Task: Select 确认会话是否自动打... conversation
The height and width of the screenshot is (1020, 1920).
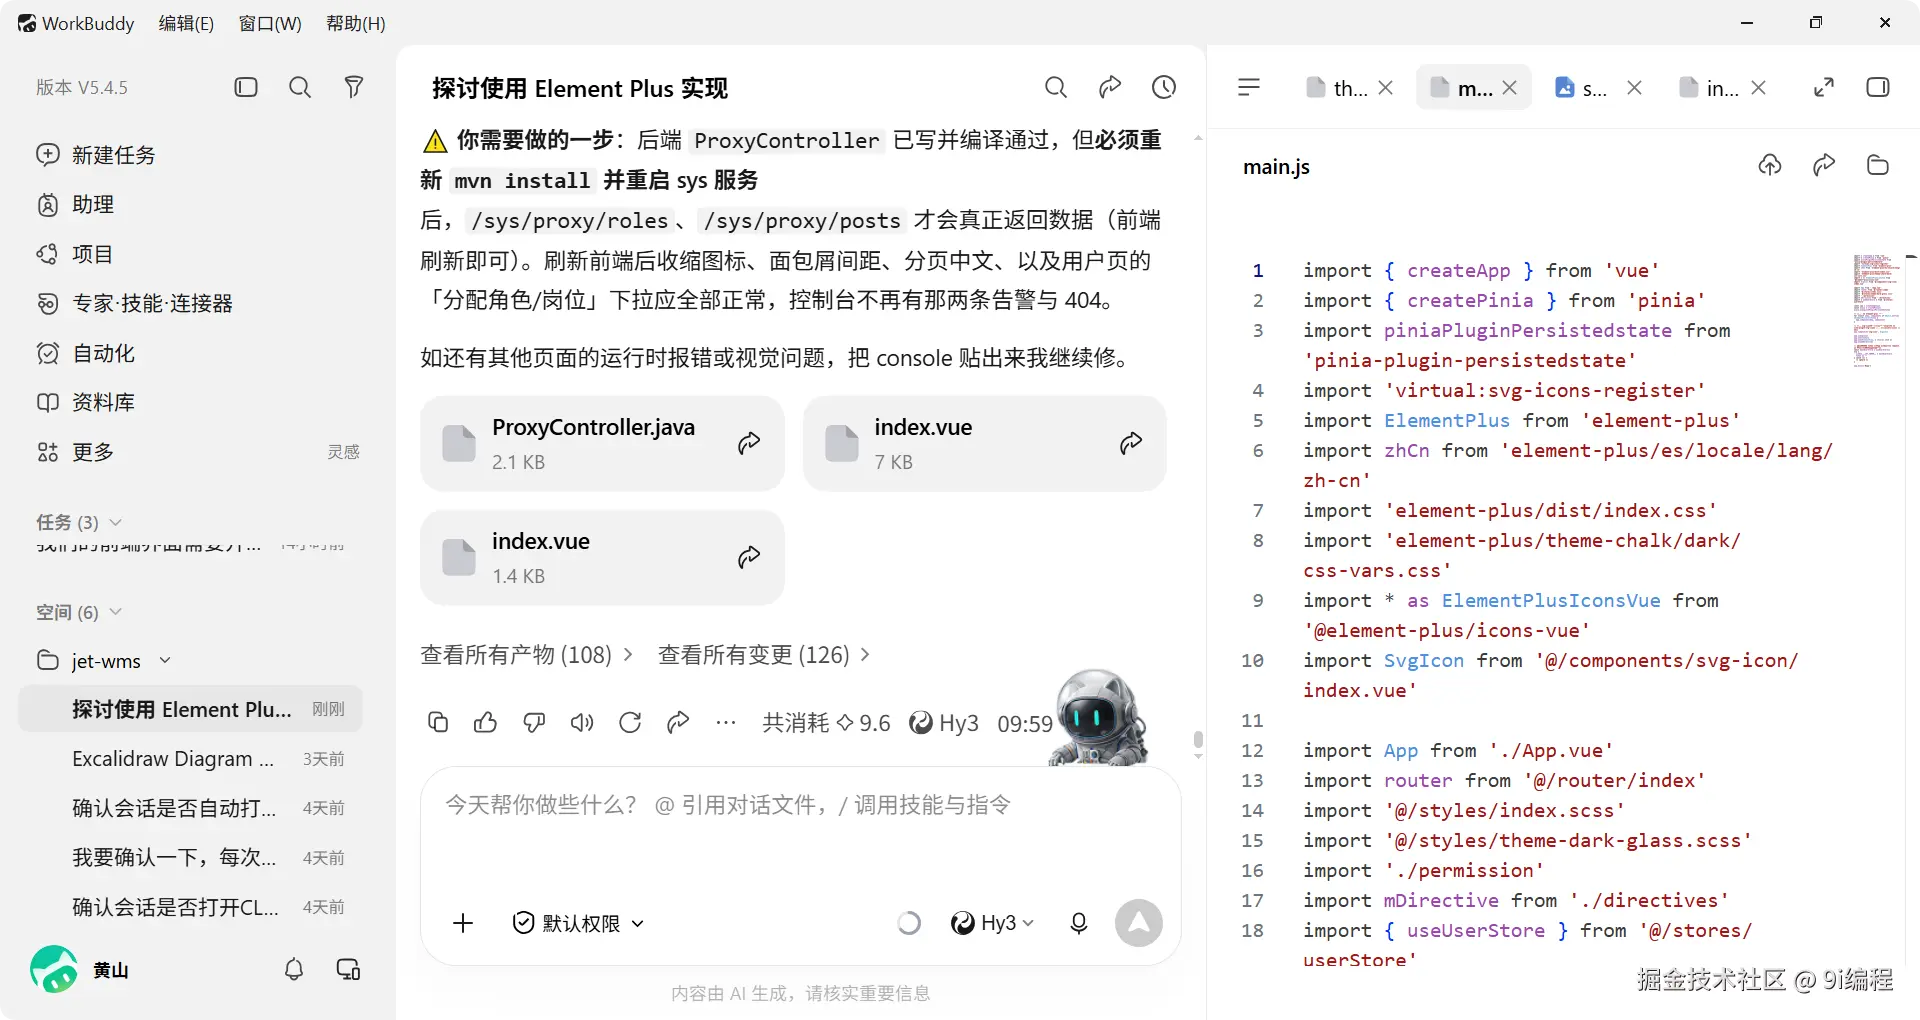Action: click(x=190, y=807)
